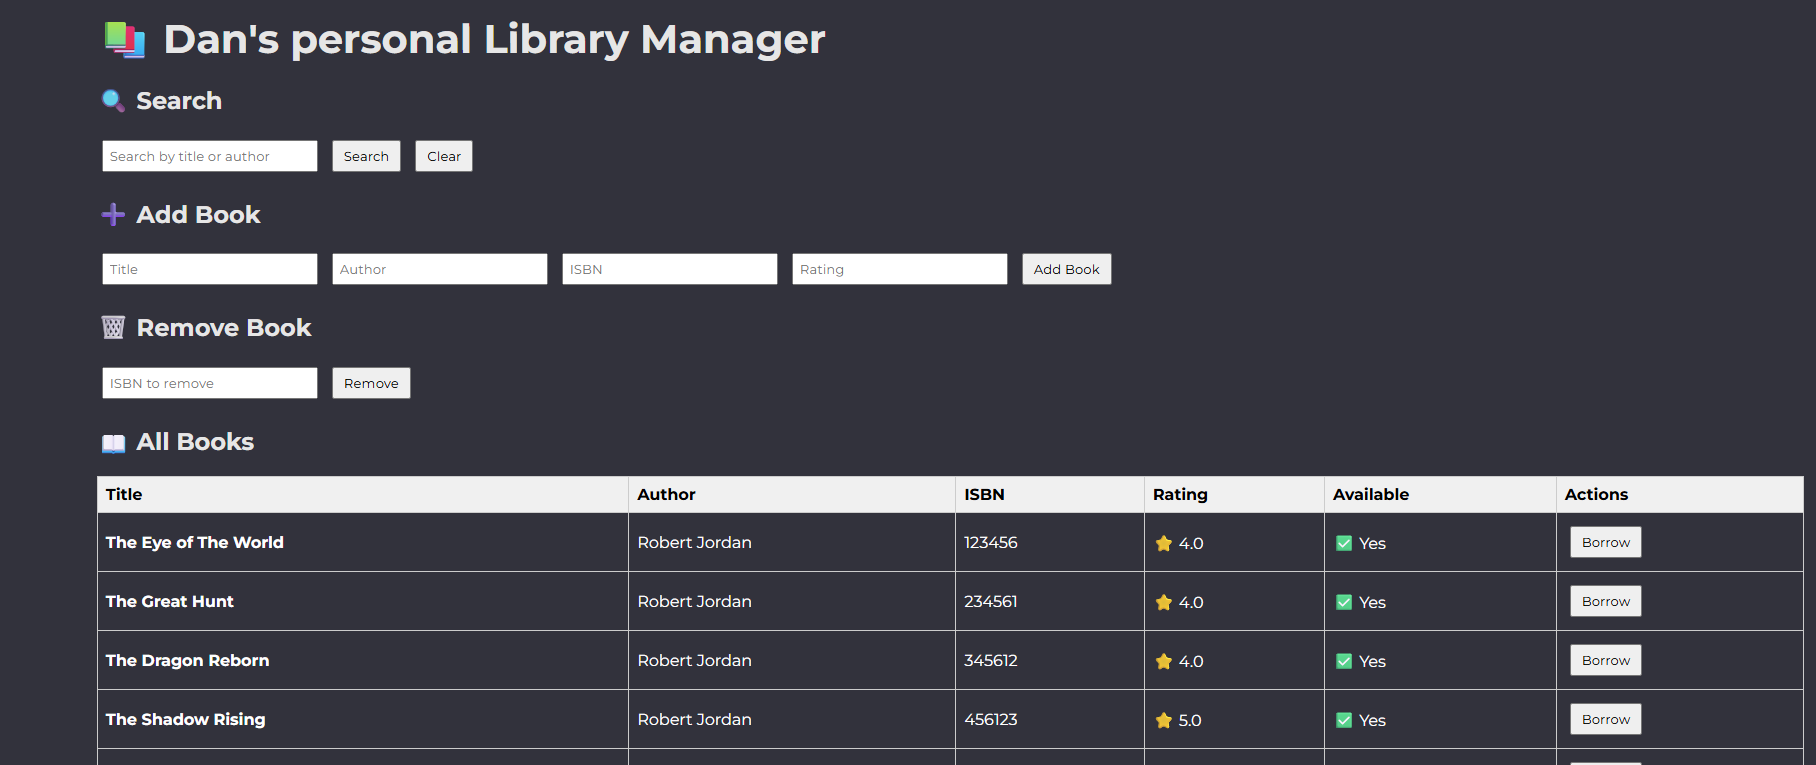Click star rating icon for The Great Hunt
Screen dimensions: 1816x765
1163,602
